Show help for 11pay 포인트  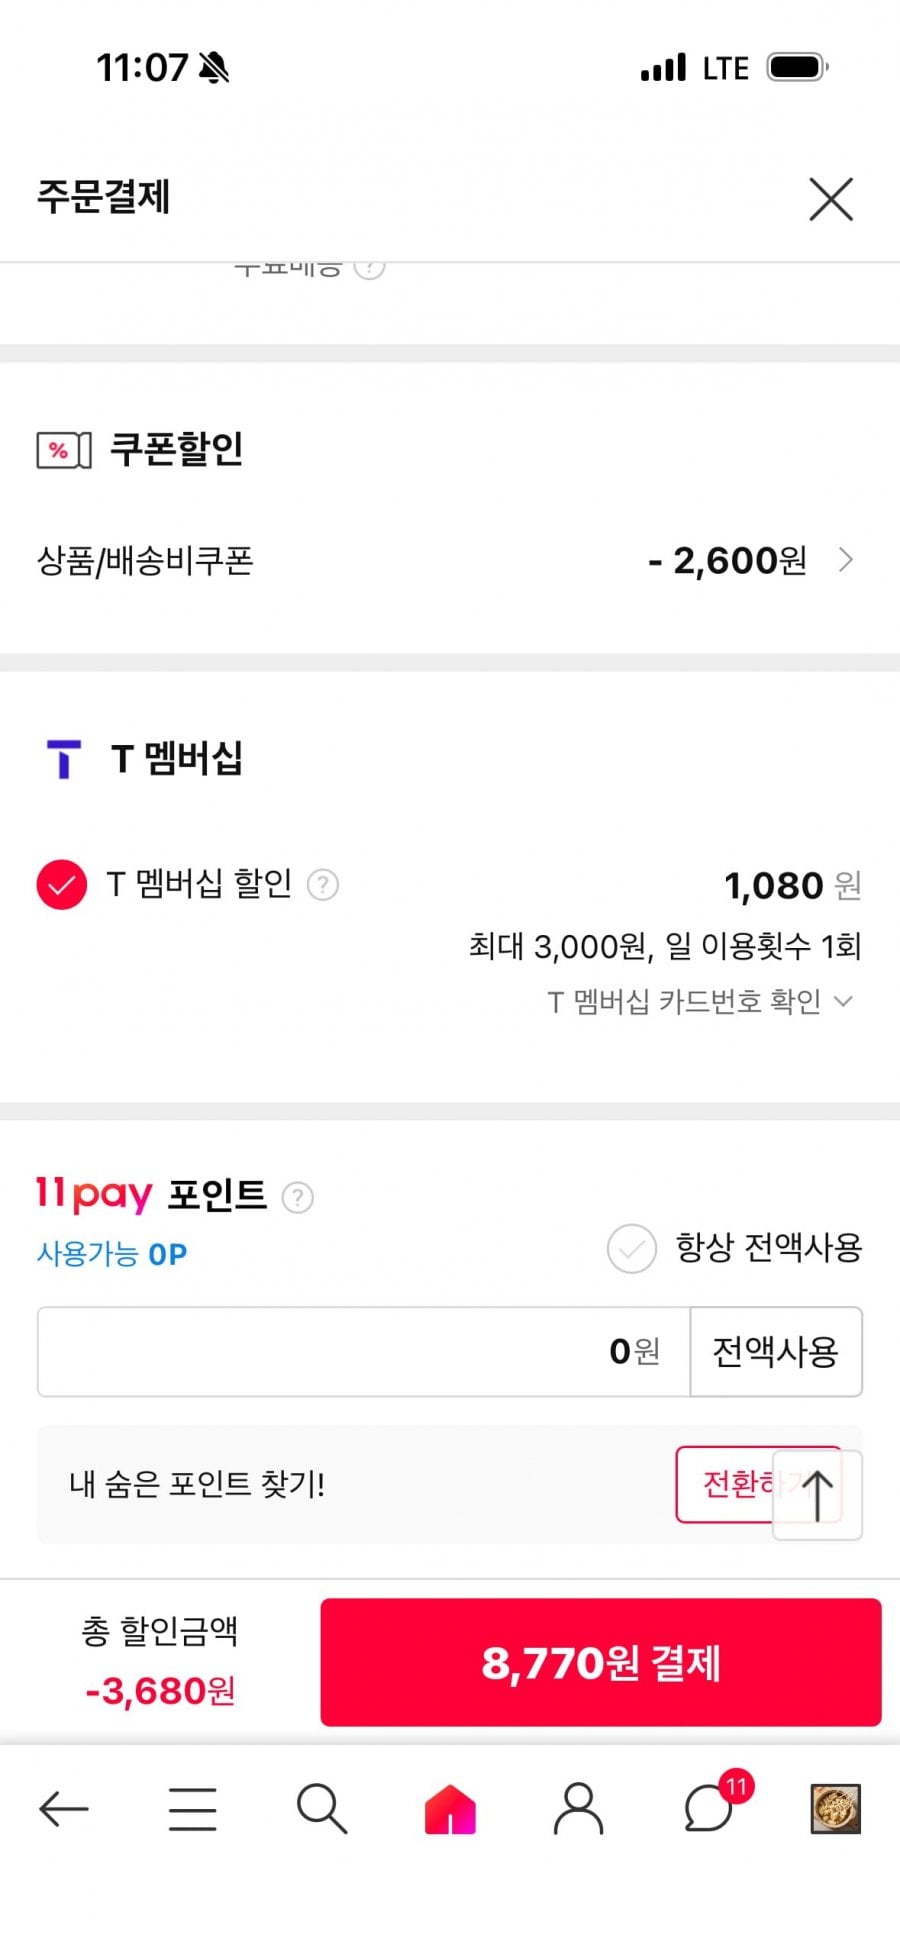tap(297, 1197)
